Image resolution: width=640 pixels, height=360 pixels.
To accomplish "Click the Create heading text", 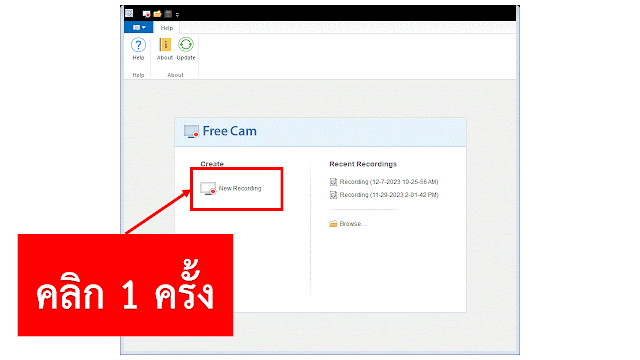I will tap(212, 164).
